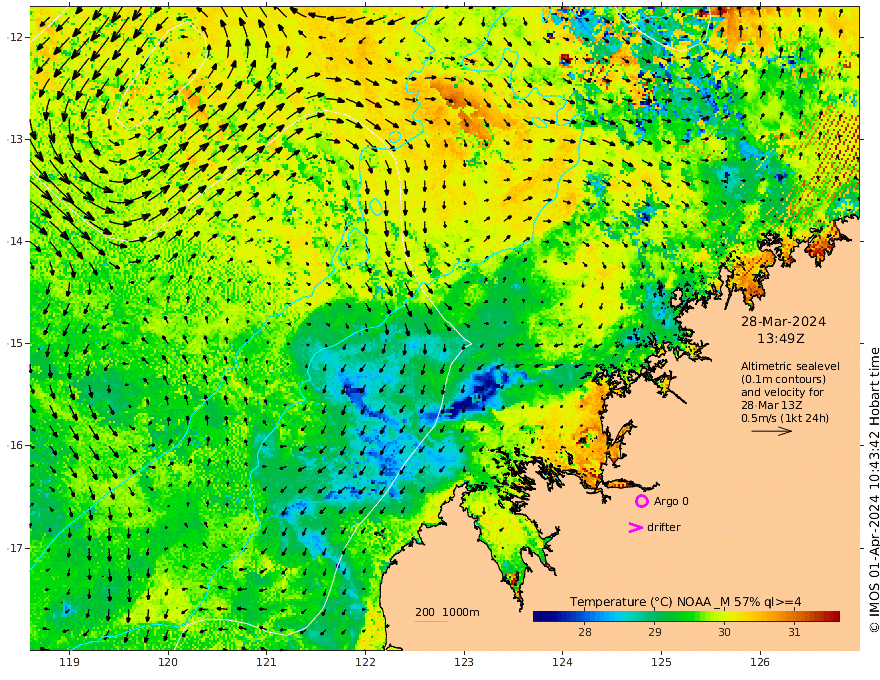The width and height of the screenshot is (880, 680).
Task: Click the longitude axis label 119
Action: (x=69, y=663)
